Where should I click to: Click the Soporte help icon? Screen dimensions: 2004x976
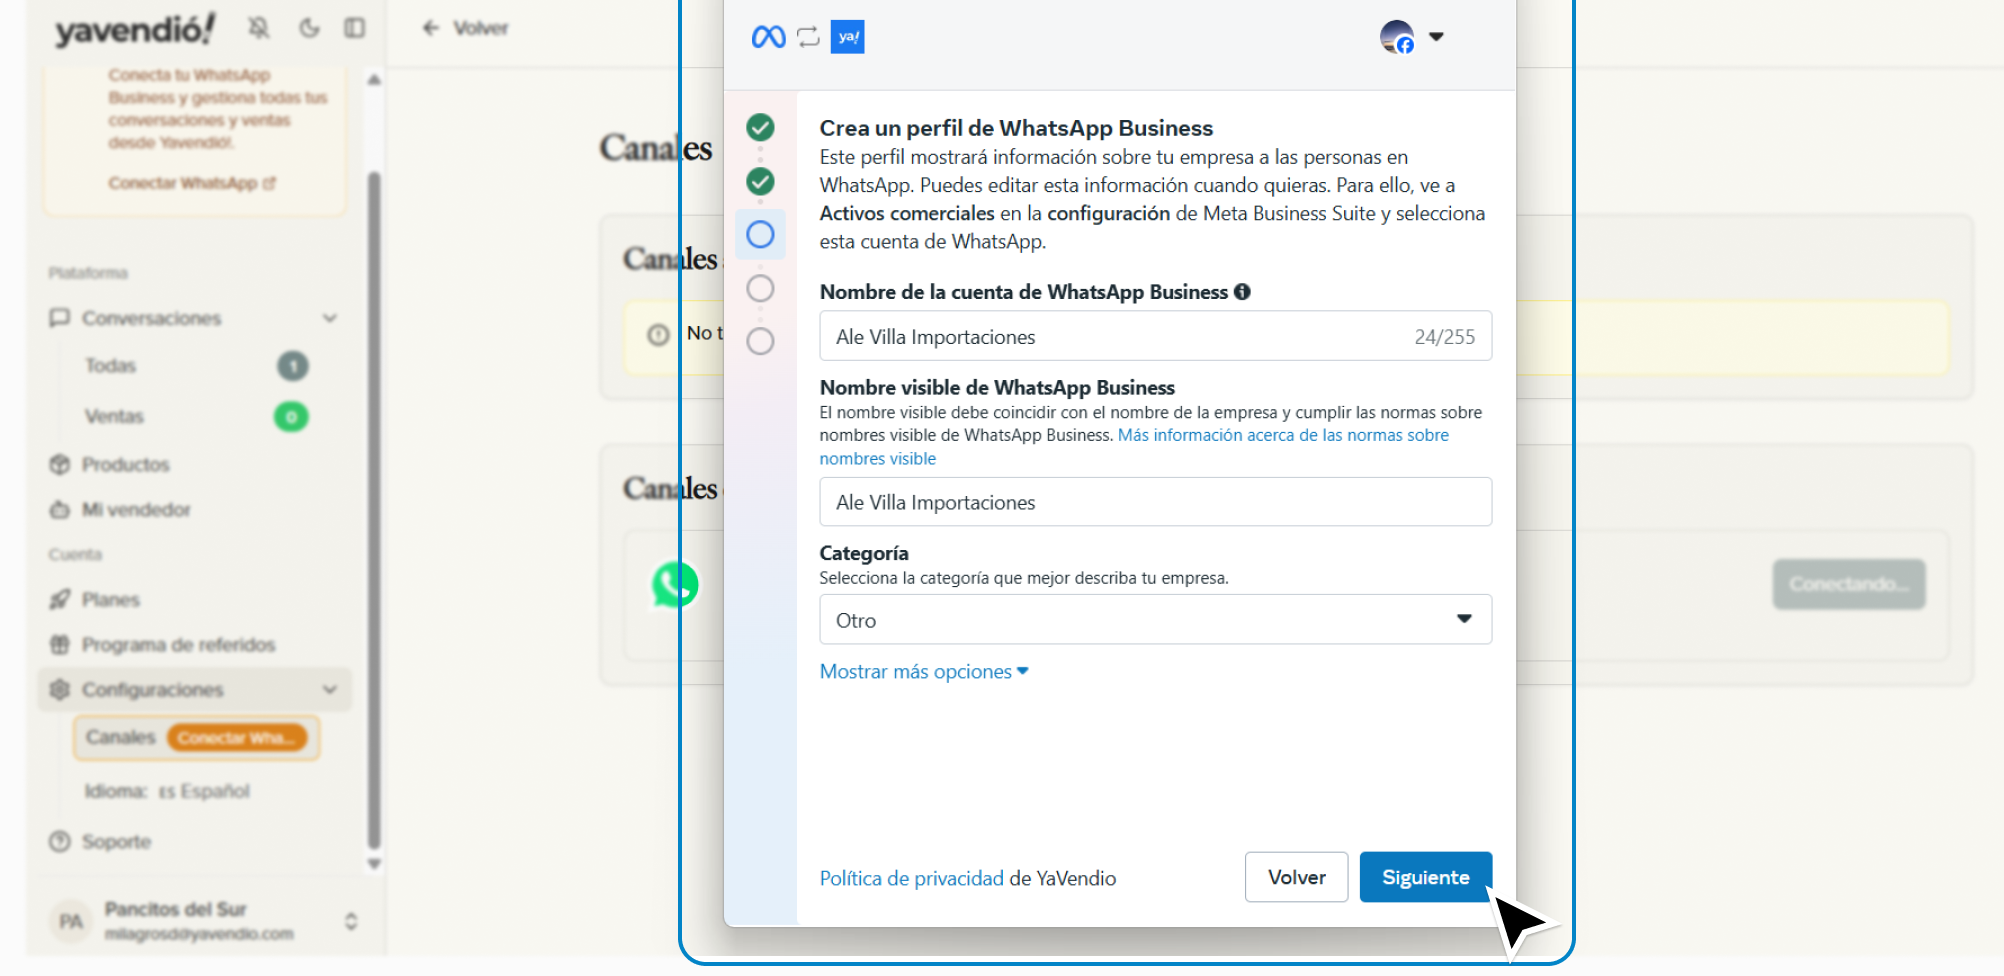(60, 842)
